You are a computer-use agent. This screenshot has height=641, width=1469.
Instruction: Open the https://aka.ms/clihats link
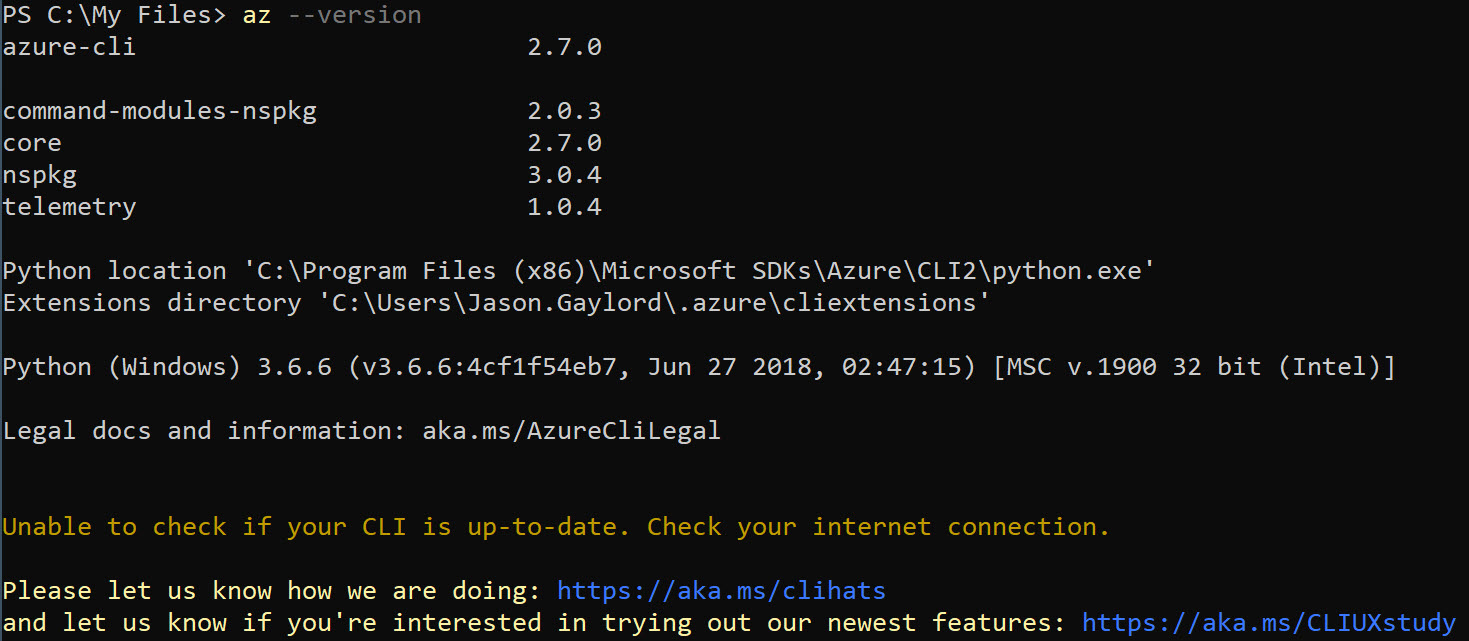721,591
